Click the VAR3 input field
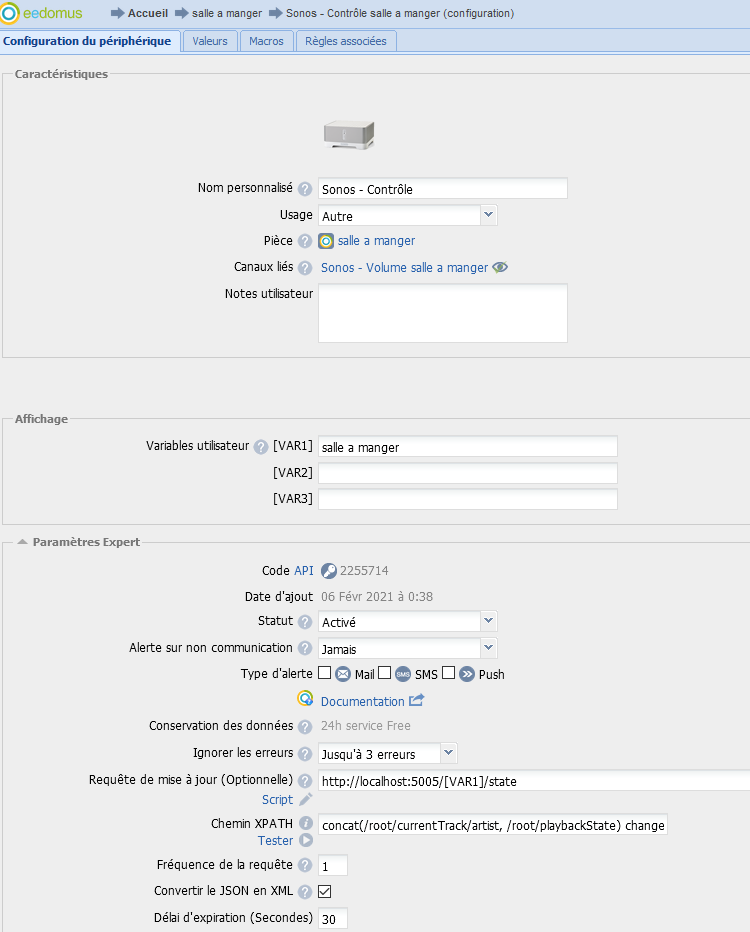 coord(468,499)
